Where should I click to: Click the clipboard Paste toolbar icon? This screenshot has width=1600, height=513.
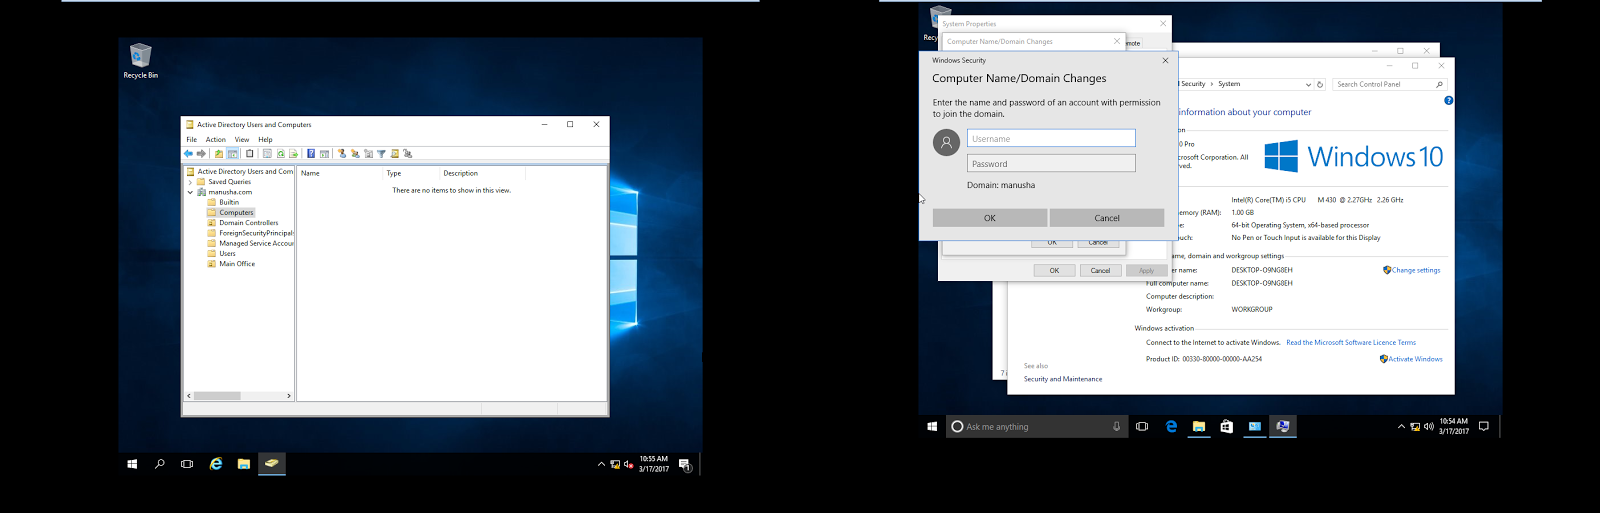click(250, 154)
